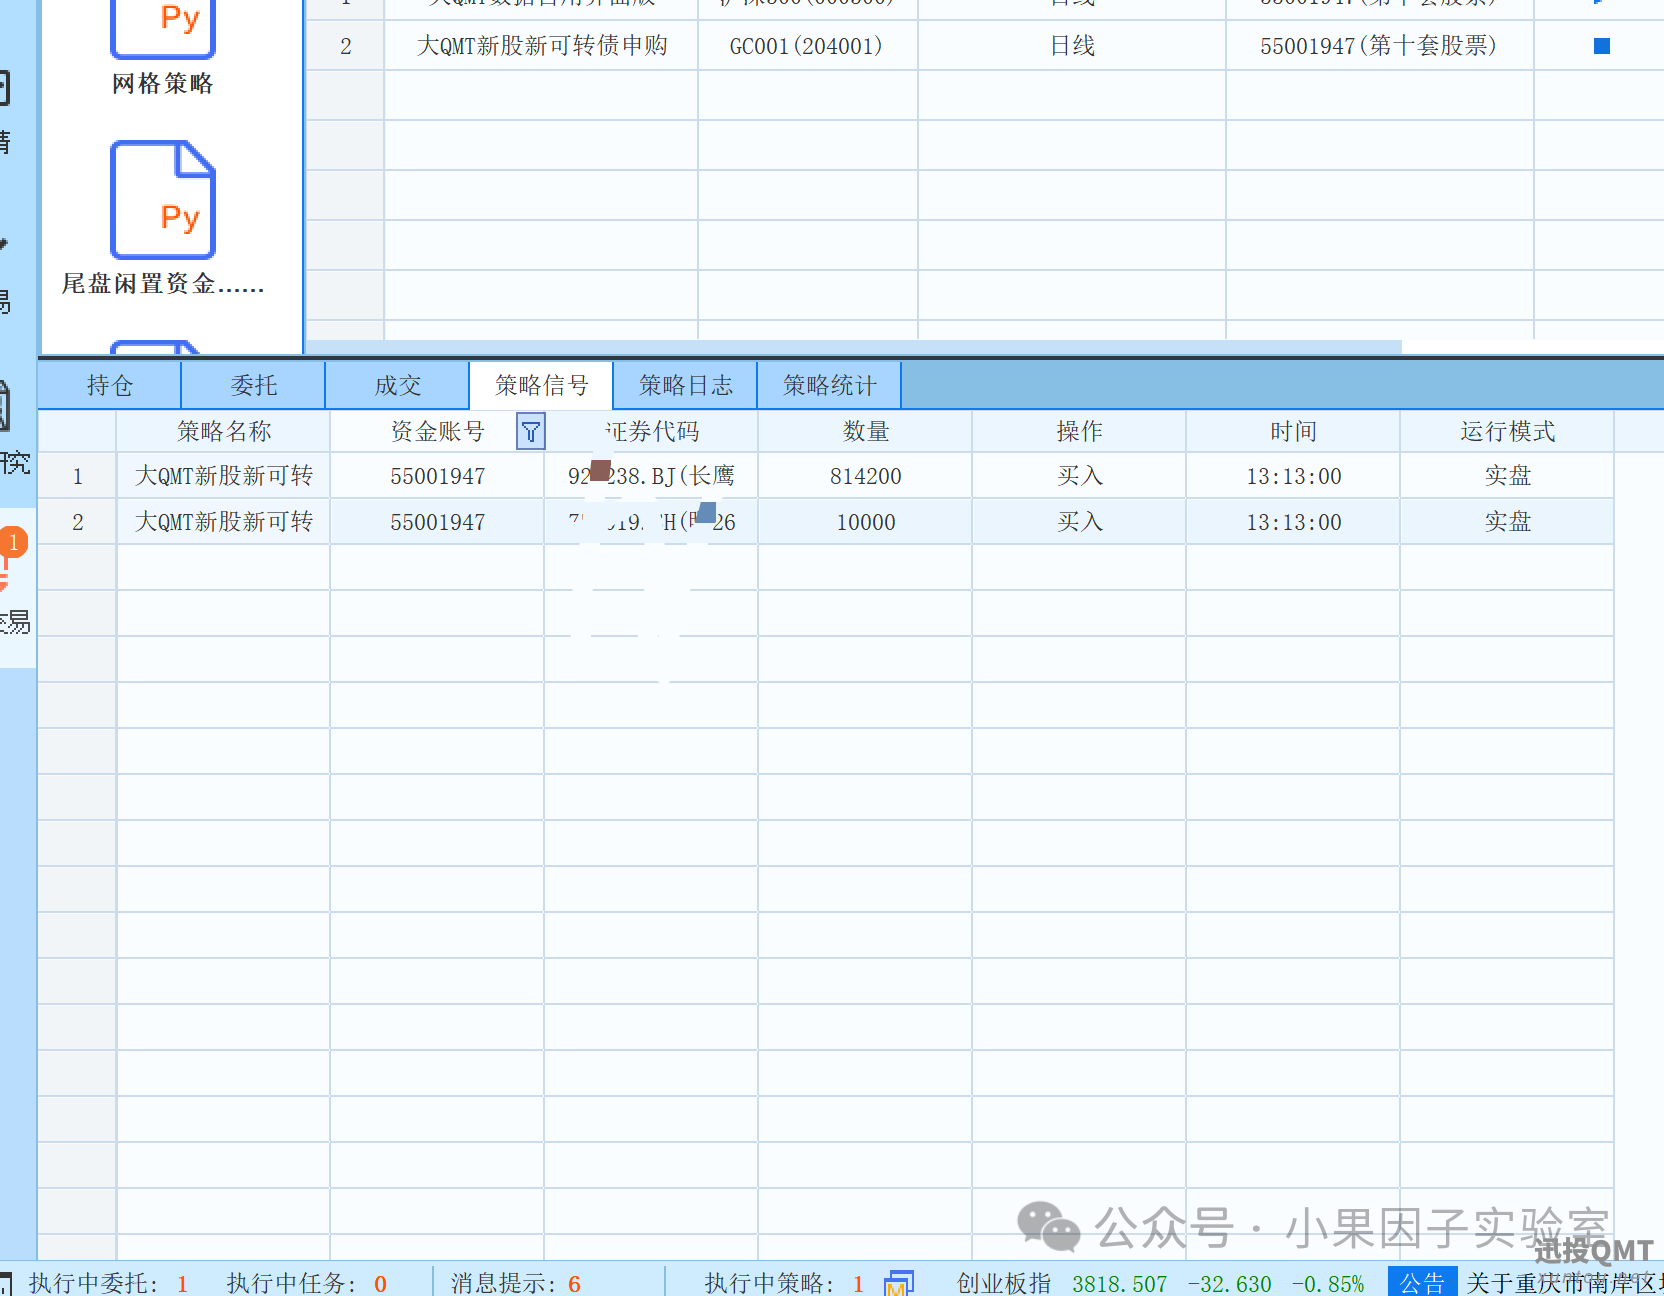Click the blue stop square in GC001 row

coord(1602,46)
